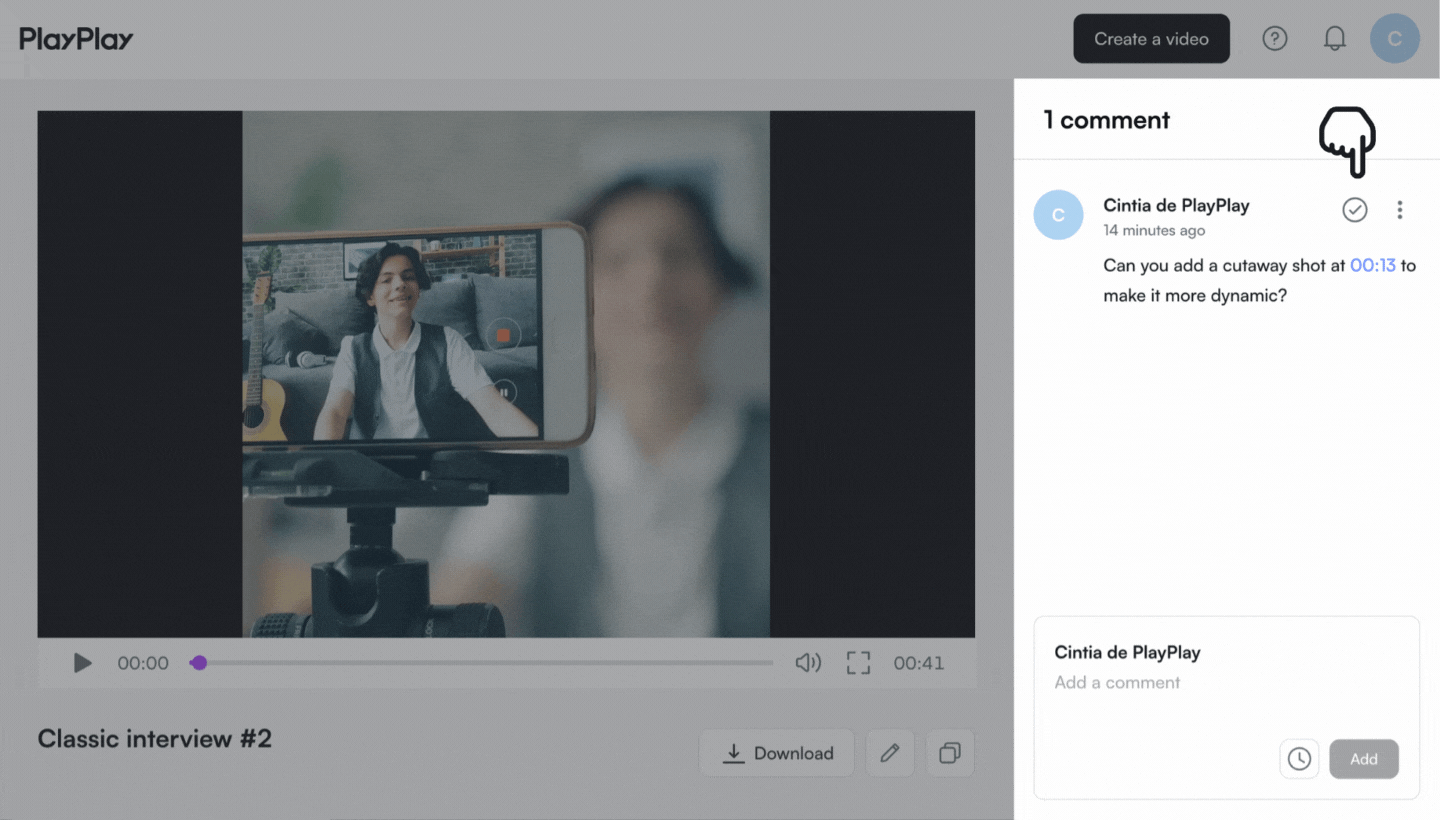Viewport: 1440px width, 820px height.
Task: Go to the PlayPlay home logo
Action: pyautogui.click(x=76, y=38)
